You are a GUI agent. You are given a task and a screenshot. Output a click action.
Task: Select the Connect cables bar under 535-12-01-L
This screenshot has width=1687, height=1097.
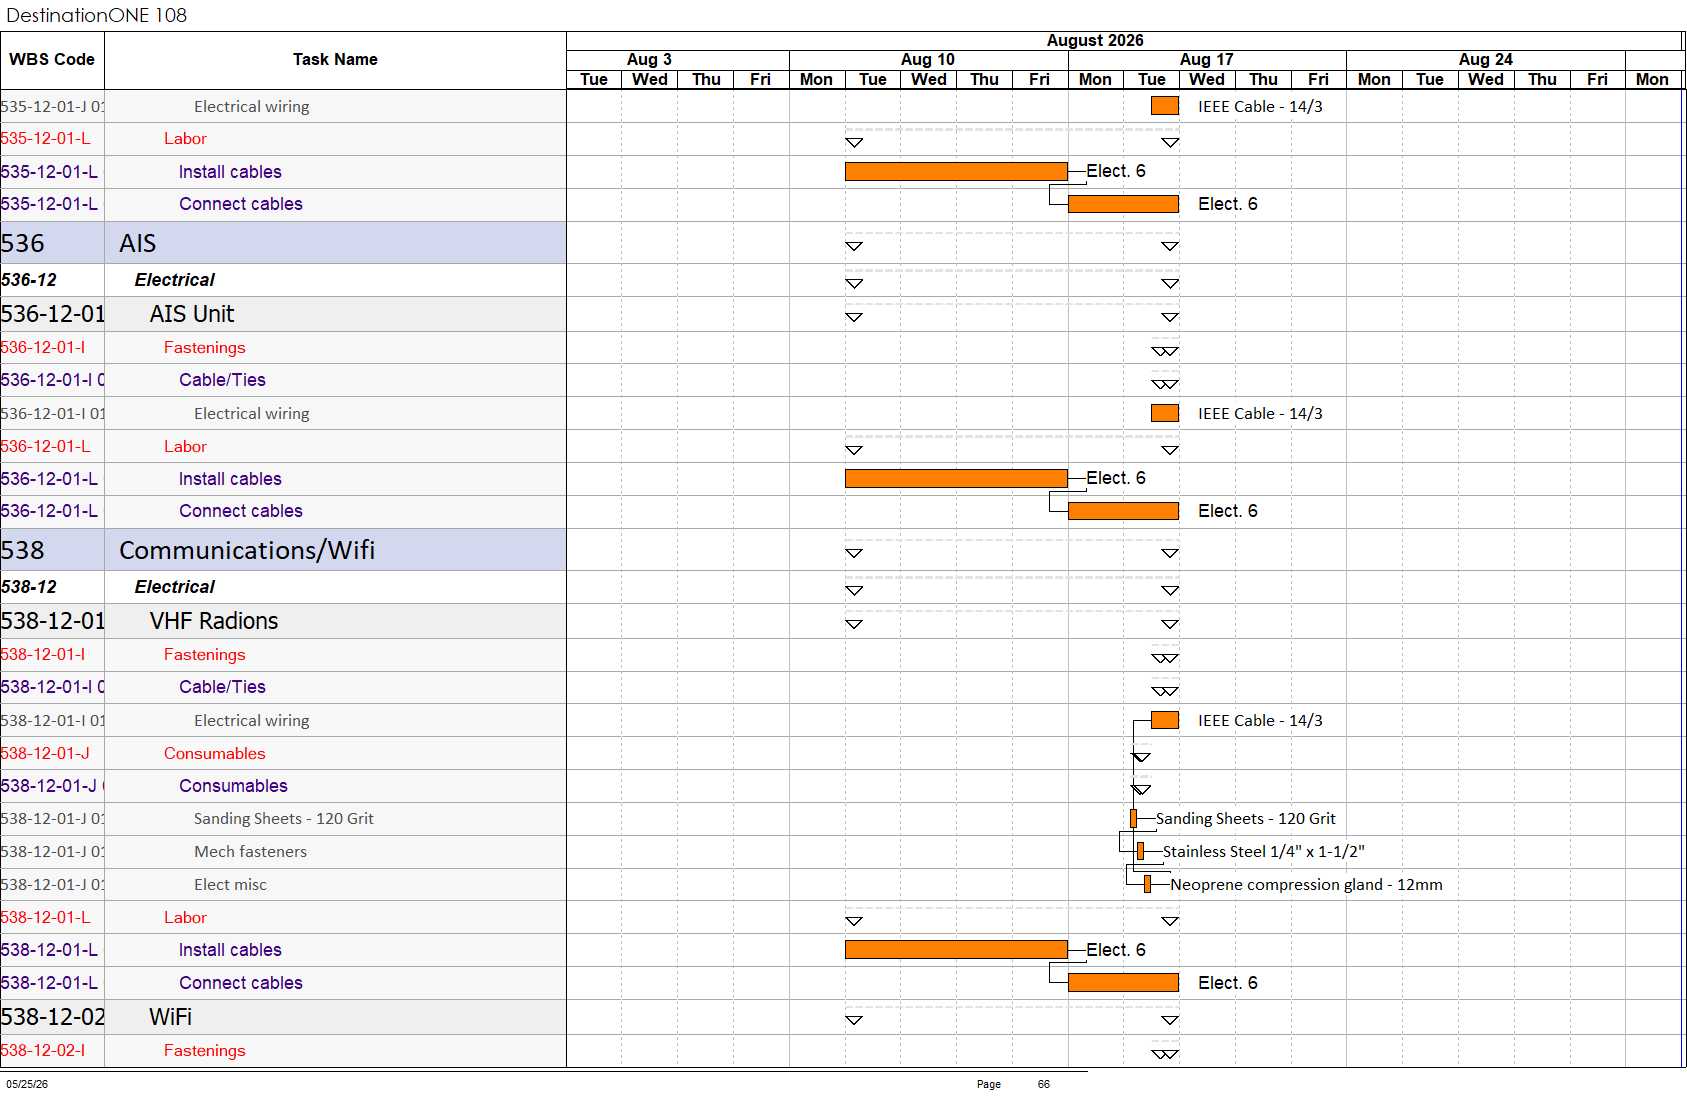click(1123, 204)
